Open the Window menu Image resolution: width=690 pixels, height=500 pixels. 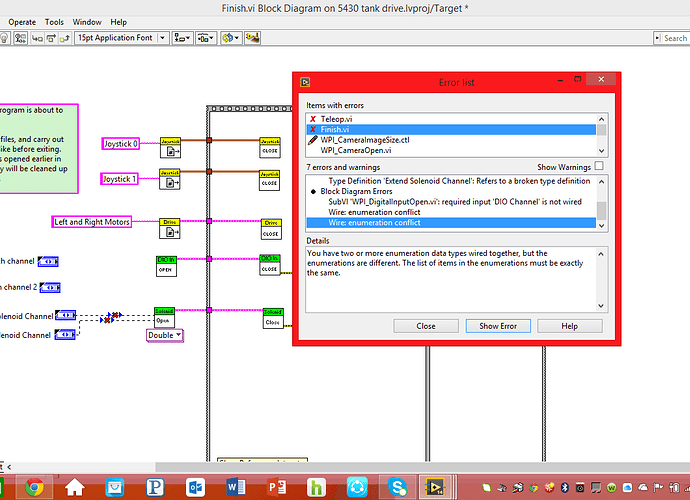(87, 22)
